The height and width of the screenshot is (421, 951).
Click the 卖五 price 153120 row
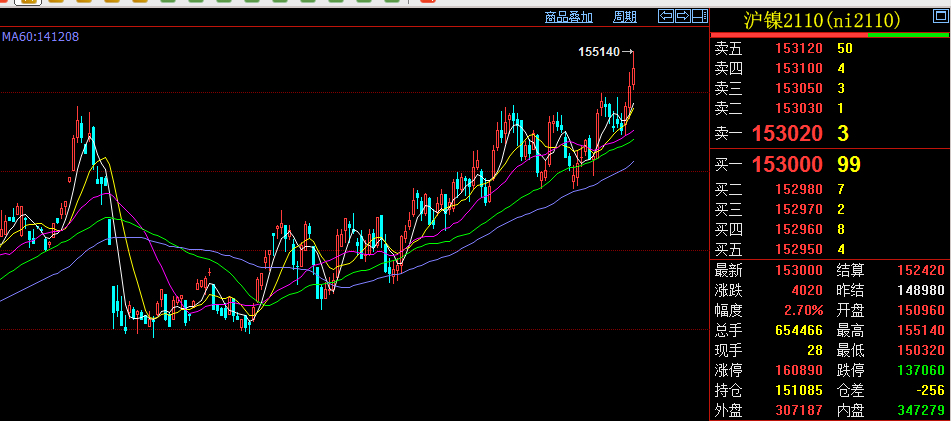pos(798,48)
